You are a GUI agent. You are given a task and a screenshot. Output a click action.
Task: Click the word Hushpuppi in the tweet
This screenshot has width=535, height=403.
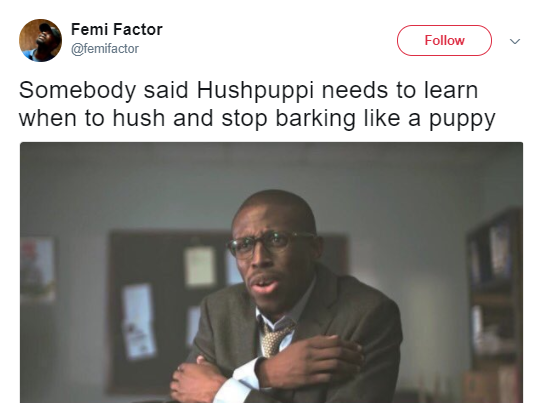point(255,91)
